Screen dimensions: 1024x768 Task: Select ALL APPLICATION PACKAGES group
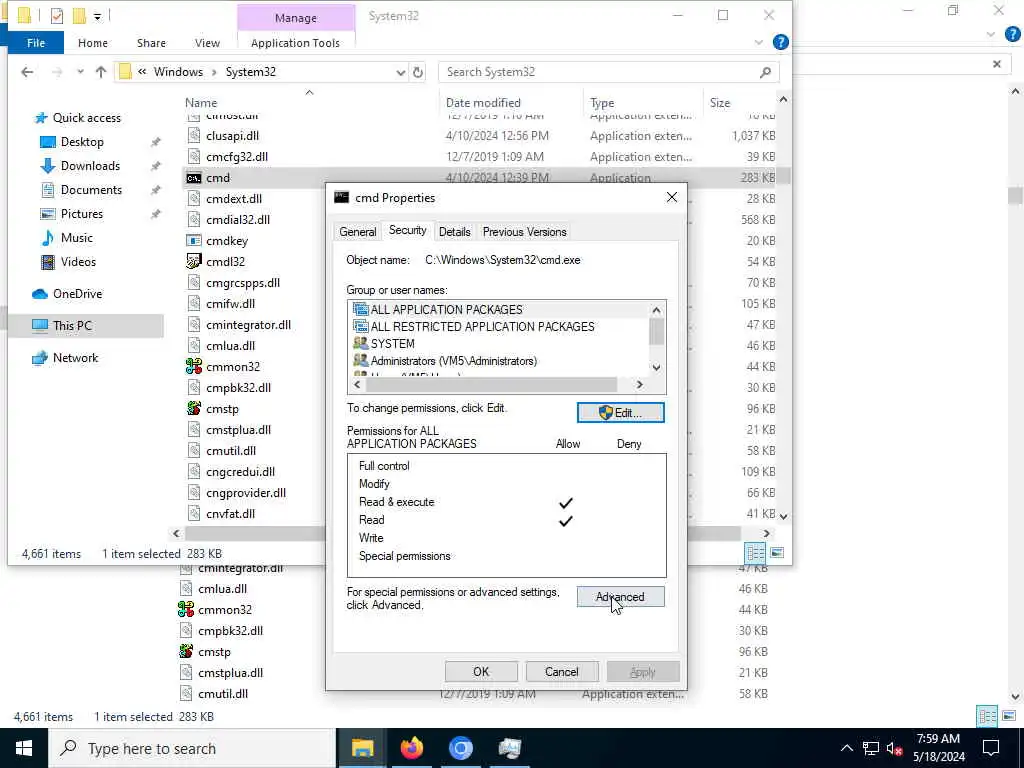point(447,310)
